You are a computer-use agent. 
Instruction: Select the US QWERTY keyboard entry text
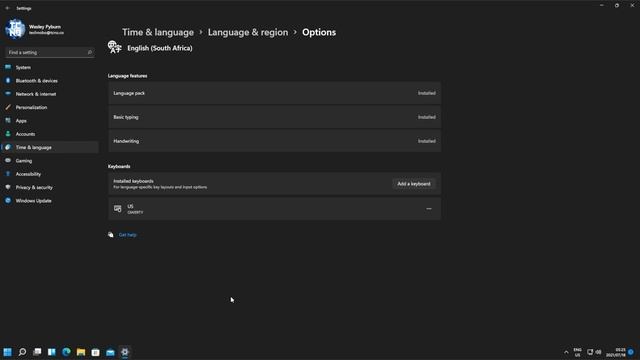click(135, 209)
